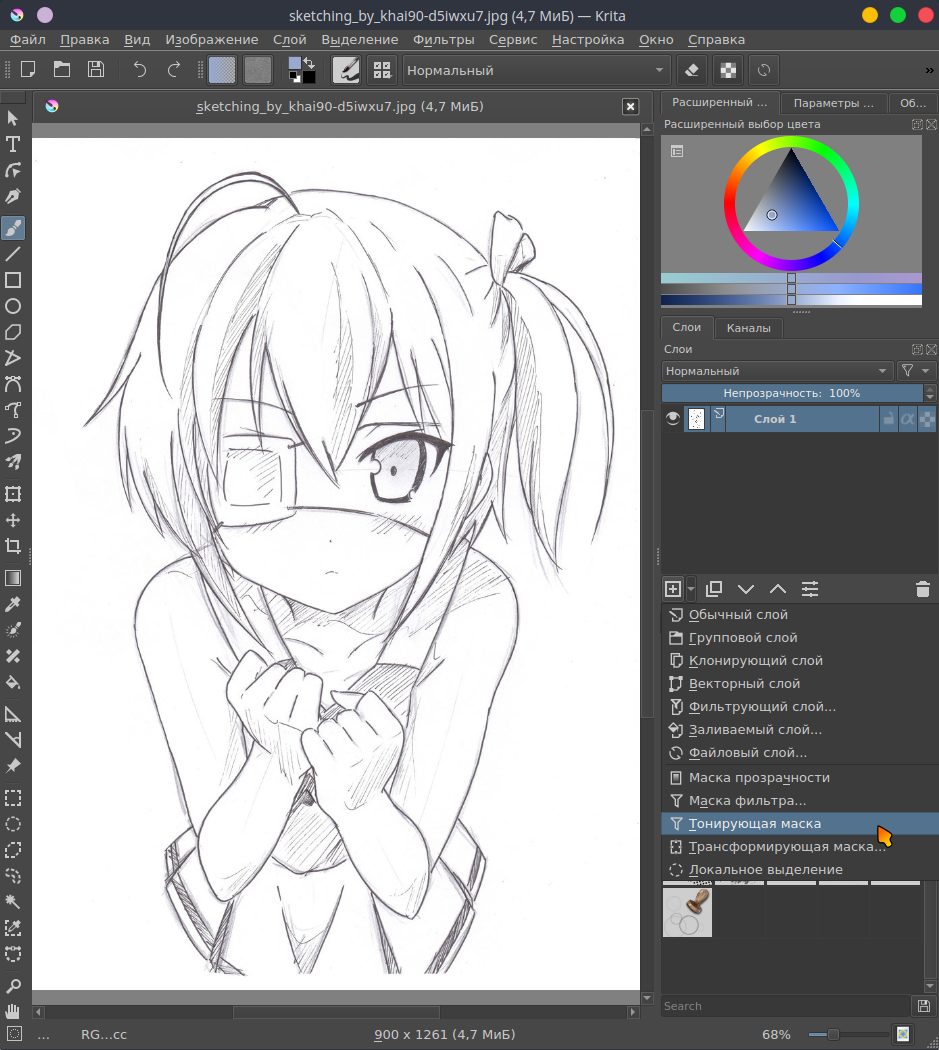Select the Calligraphy tool
939x1050 pixels.
[13, 197]
